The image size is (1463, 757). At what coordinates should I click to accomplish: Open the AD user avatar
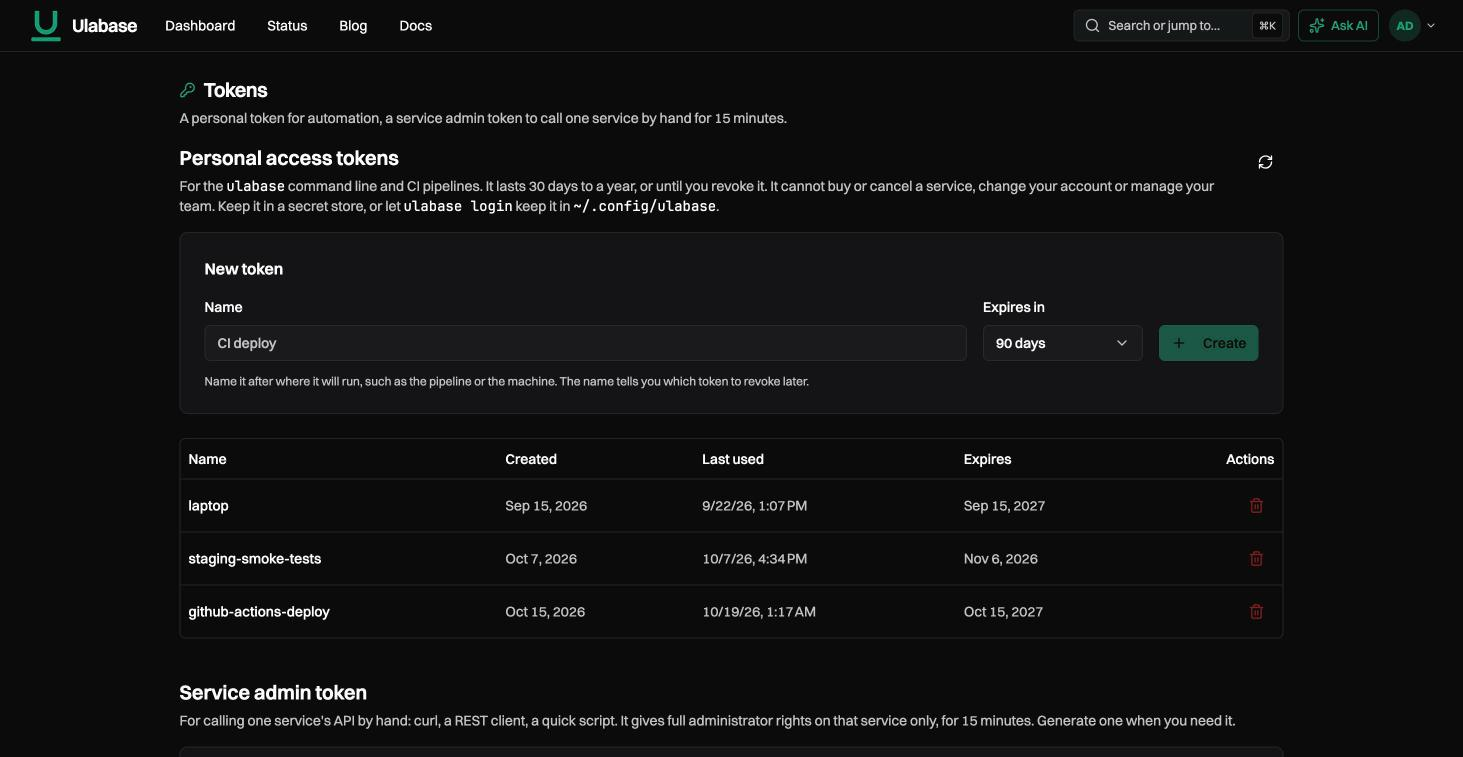pos(1405,26)
